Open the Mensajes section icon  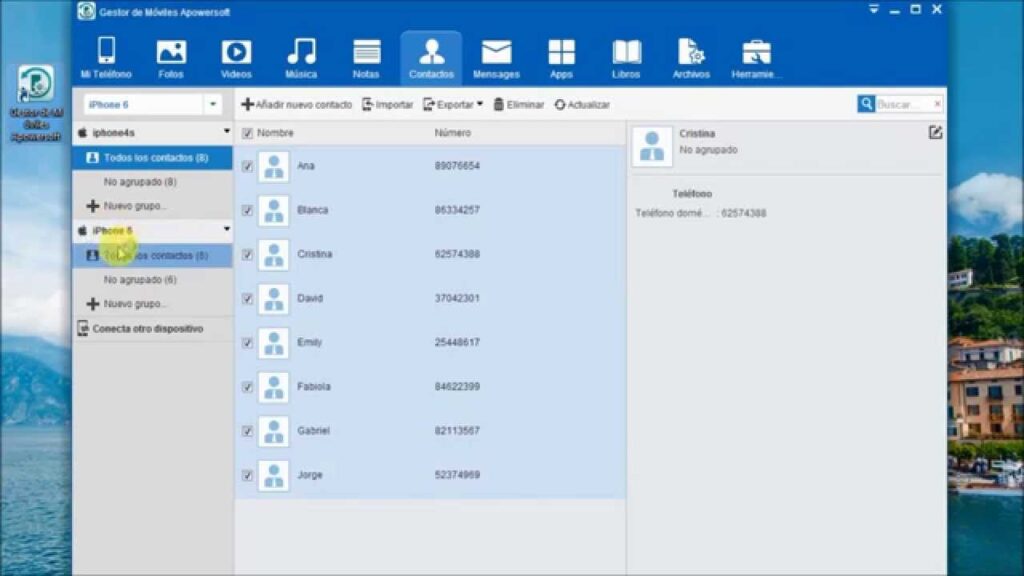point(496,53)
